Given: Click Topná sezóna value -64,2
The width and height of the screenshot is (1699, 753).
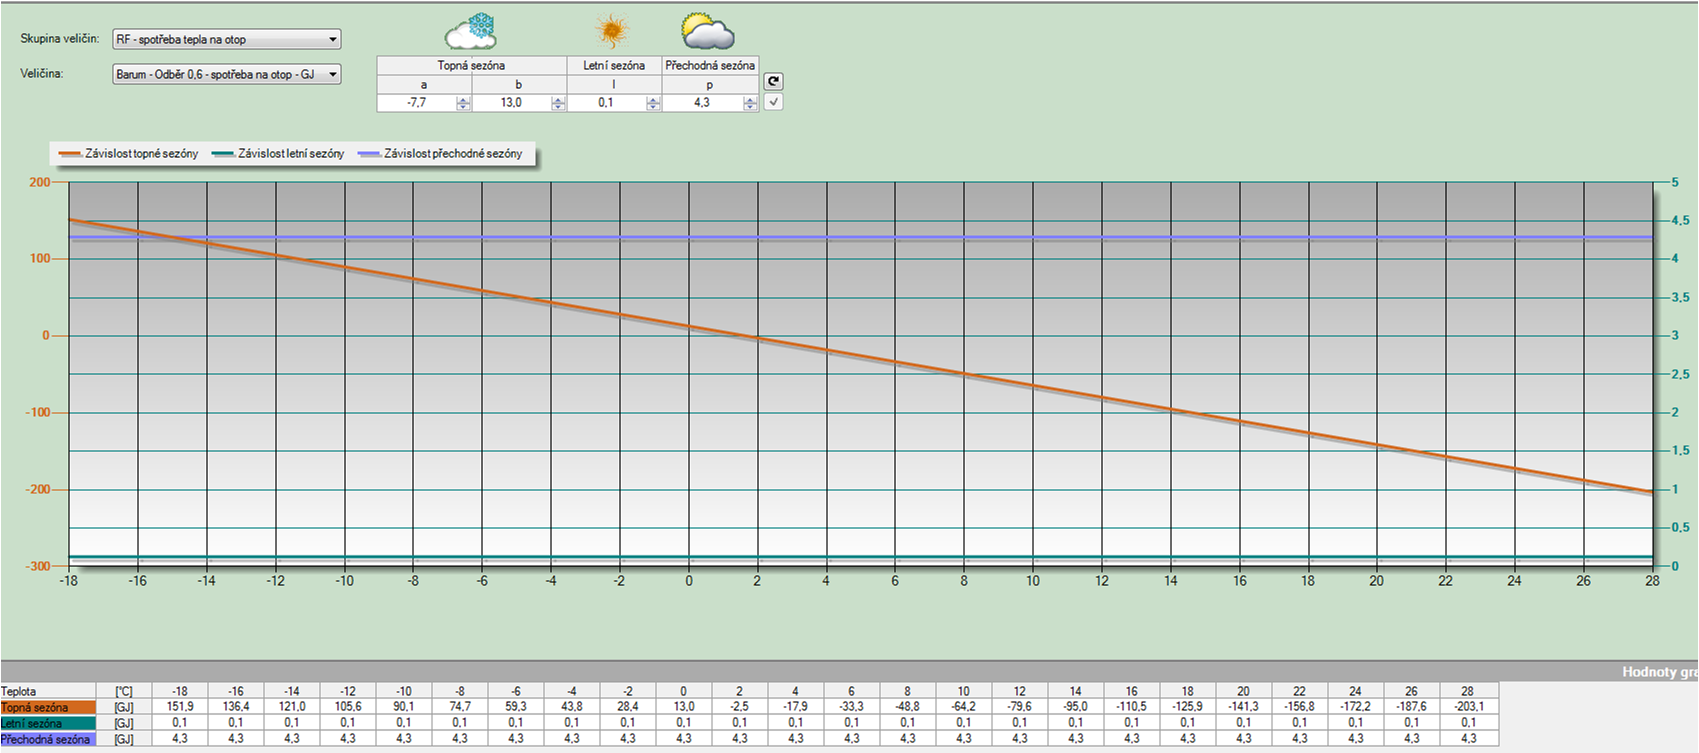Looking at the screenshot, I should [964, 707].
